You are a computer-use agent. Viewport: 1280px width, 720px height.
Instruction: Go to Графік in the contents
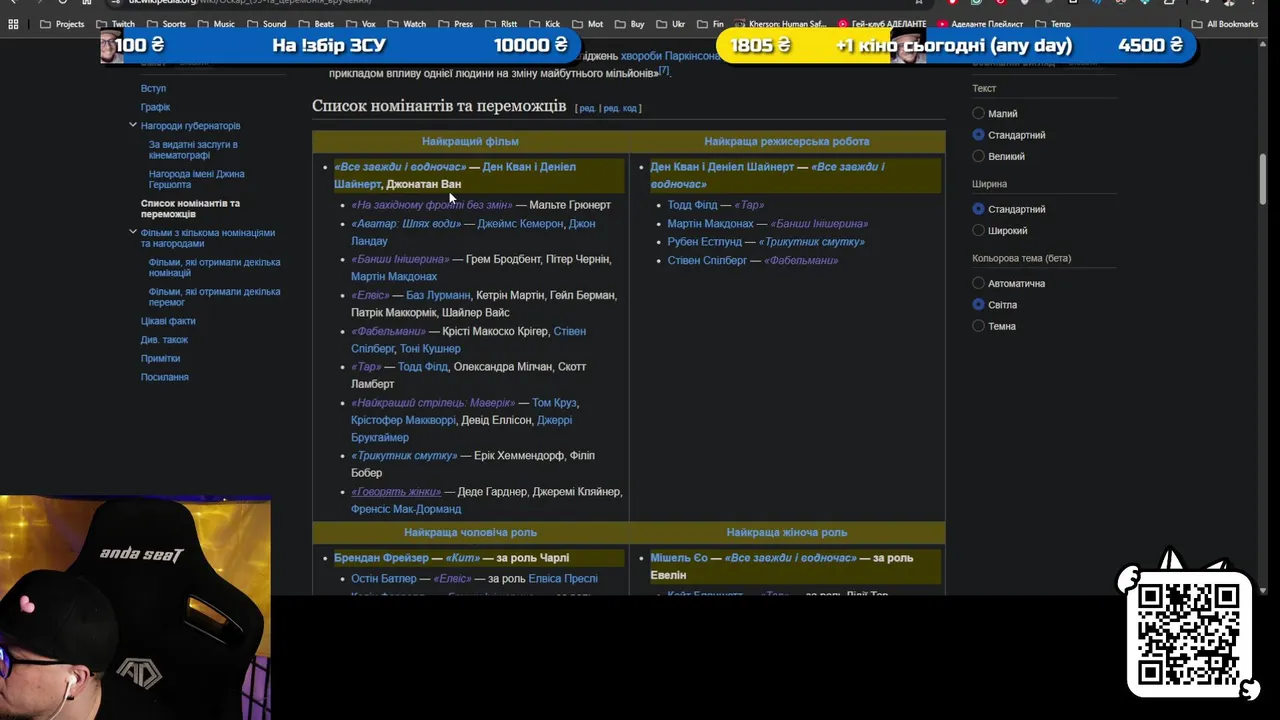click(155, 107)
